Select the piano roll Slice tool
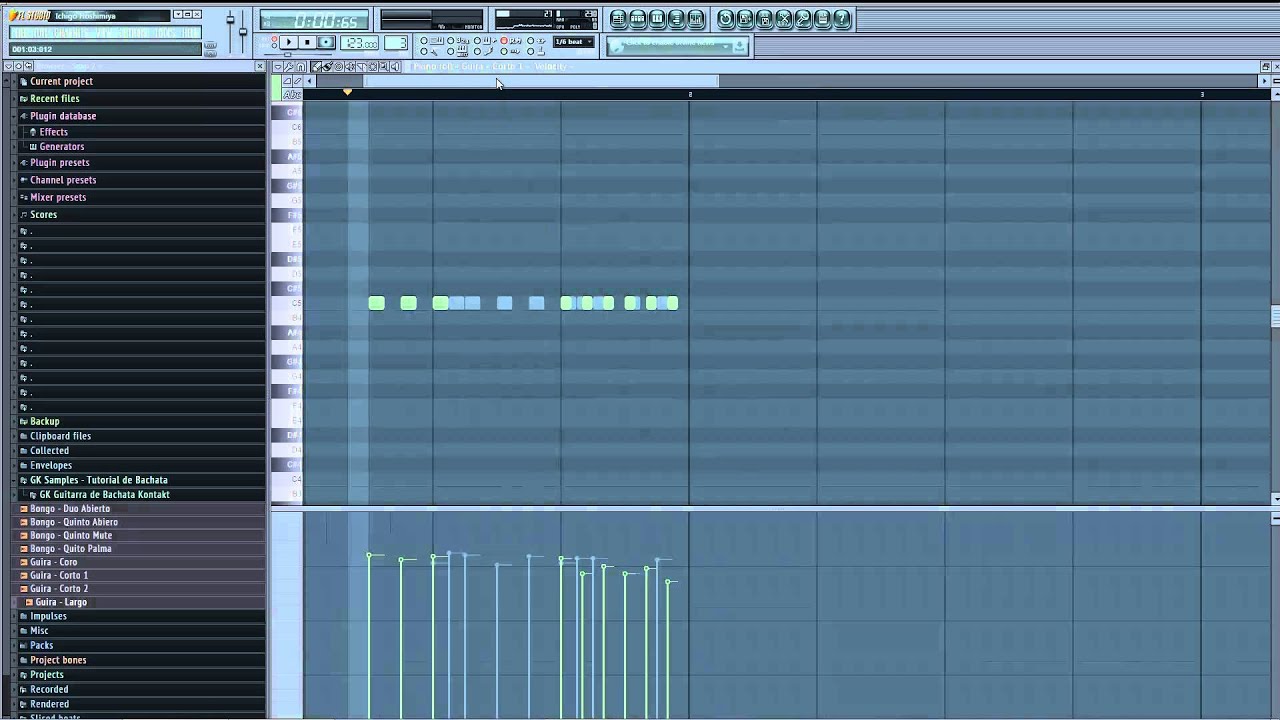1280x720 pixels. coord(361,67)
